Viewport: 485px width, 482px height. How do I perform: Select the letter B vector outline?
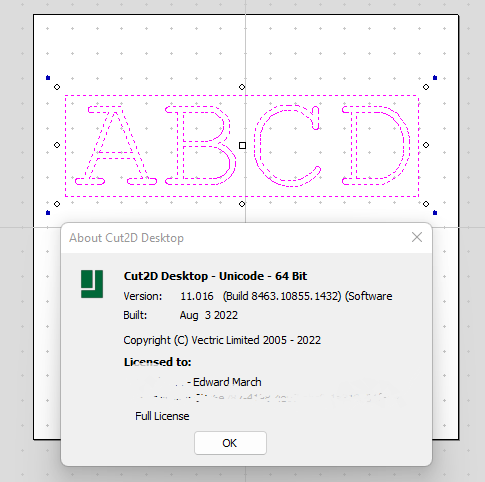click(x=201, y=145)
